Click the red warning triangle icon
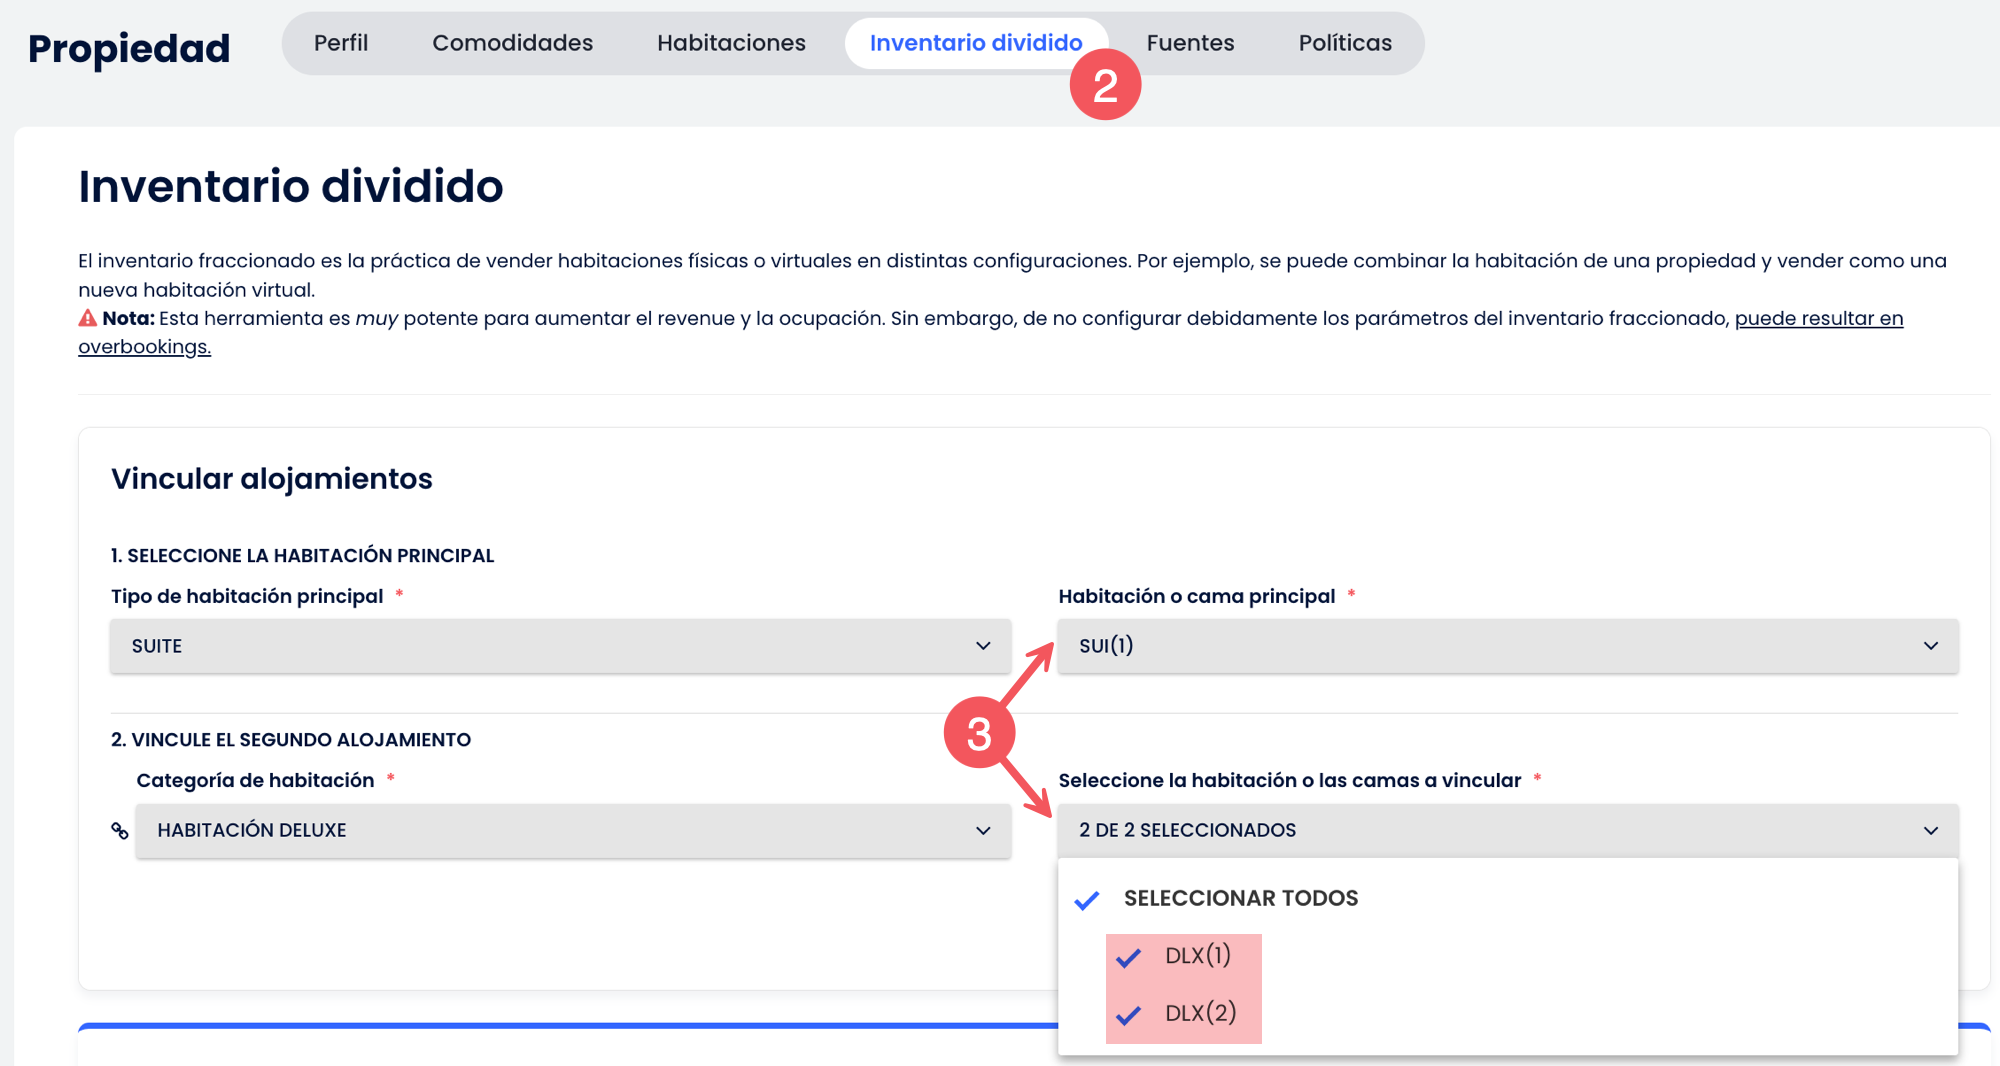This screenshot has width=2000, height=1066. pyautogui.click(x=88, y=318)
